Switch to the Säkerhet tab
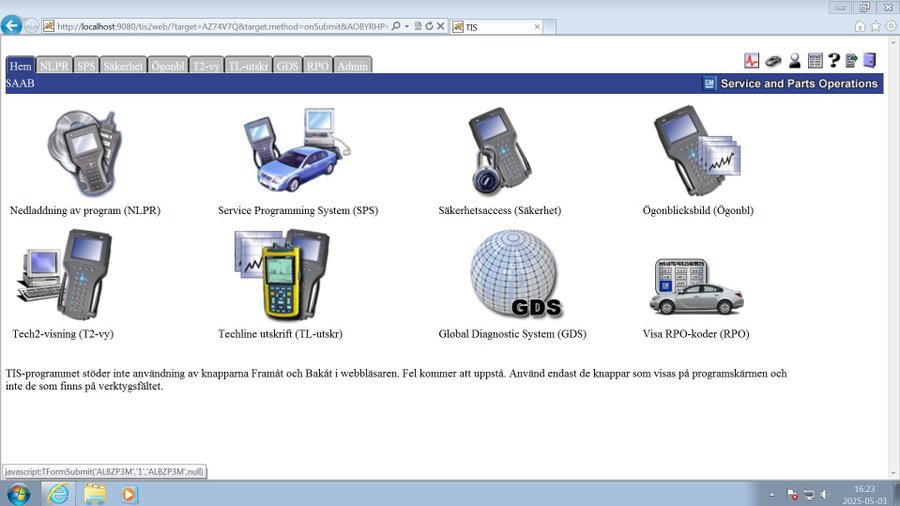The image size is (900, 506). [123, 66]
